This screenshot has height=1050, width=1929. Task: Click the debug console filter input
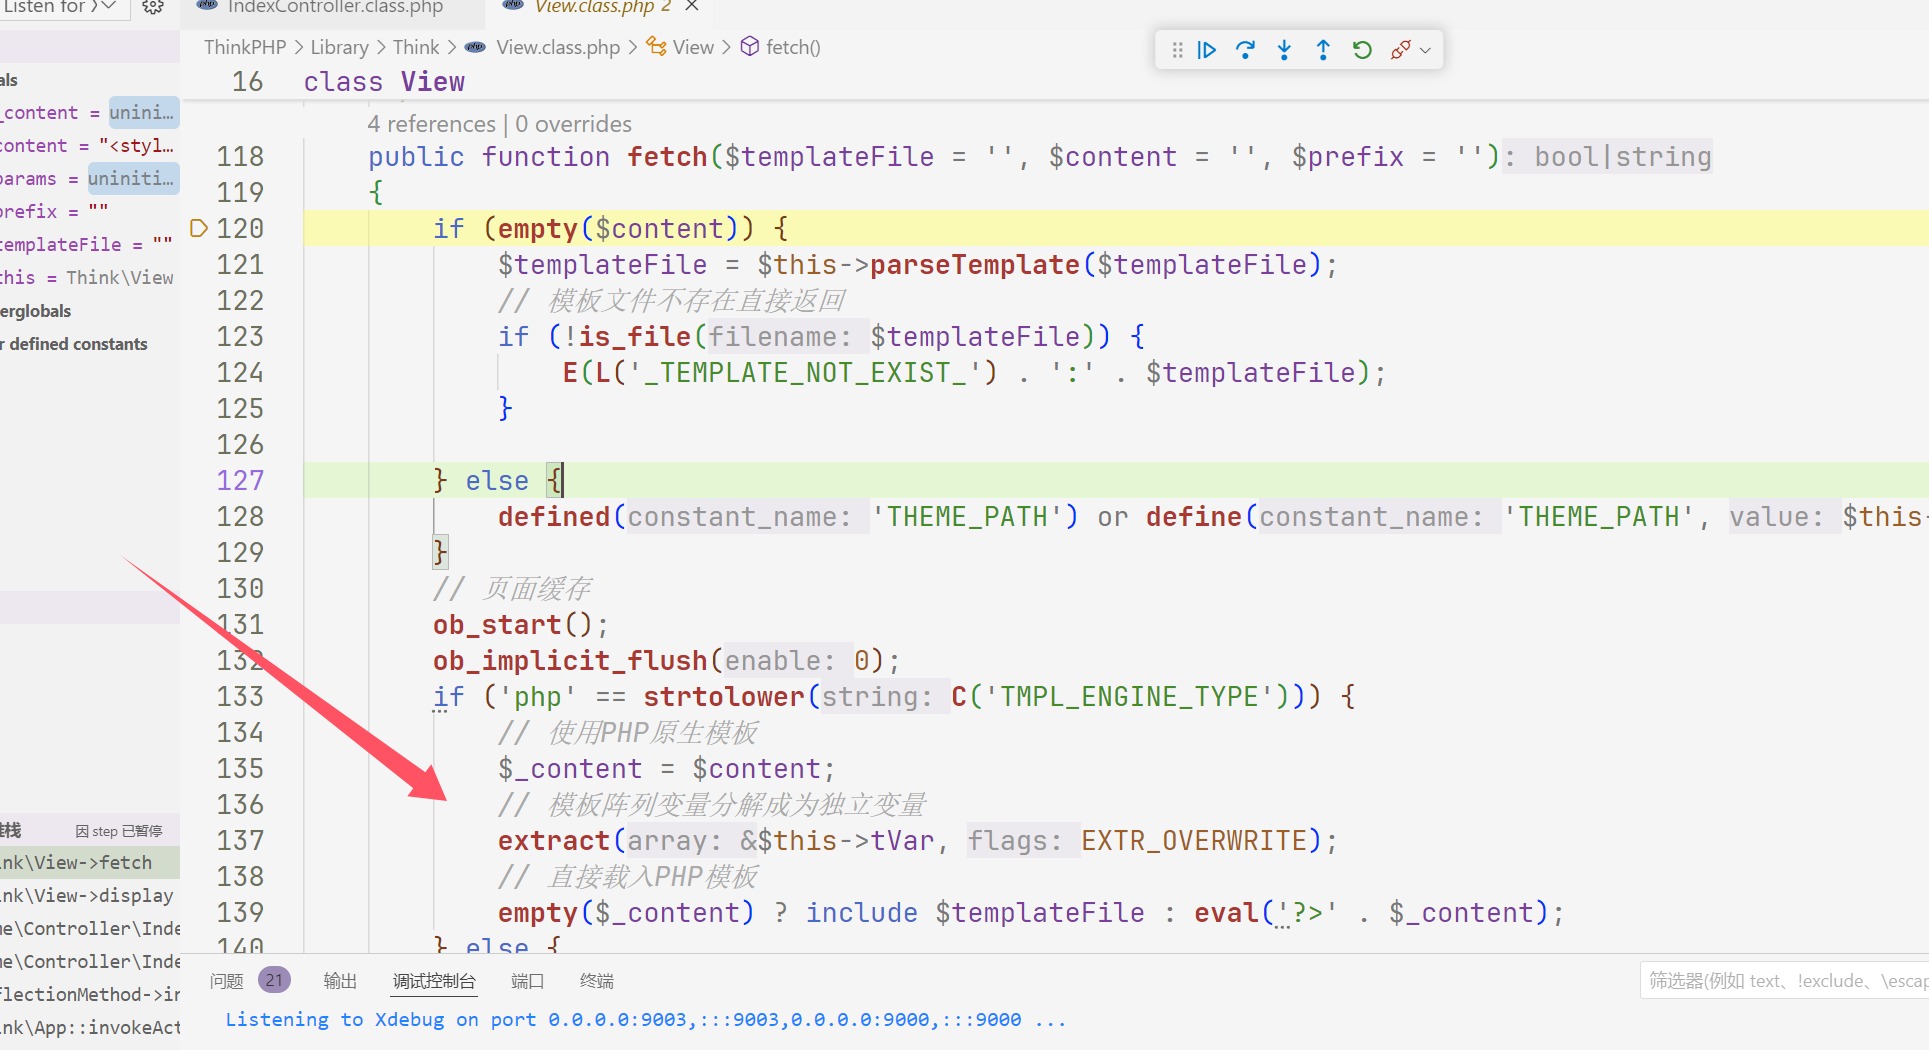[1785, 981]
